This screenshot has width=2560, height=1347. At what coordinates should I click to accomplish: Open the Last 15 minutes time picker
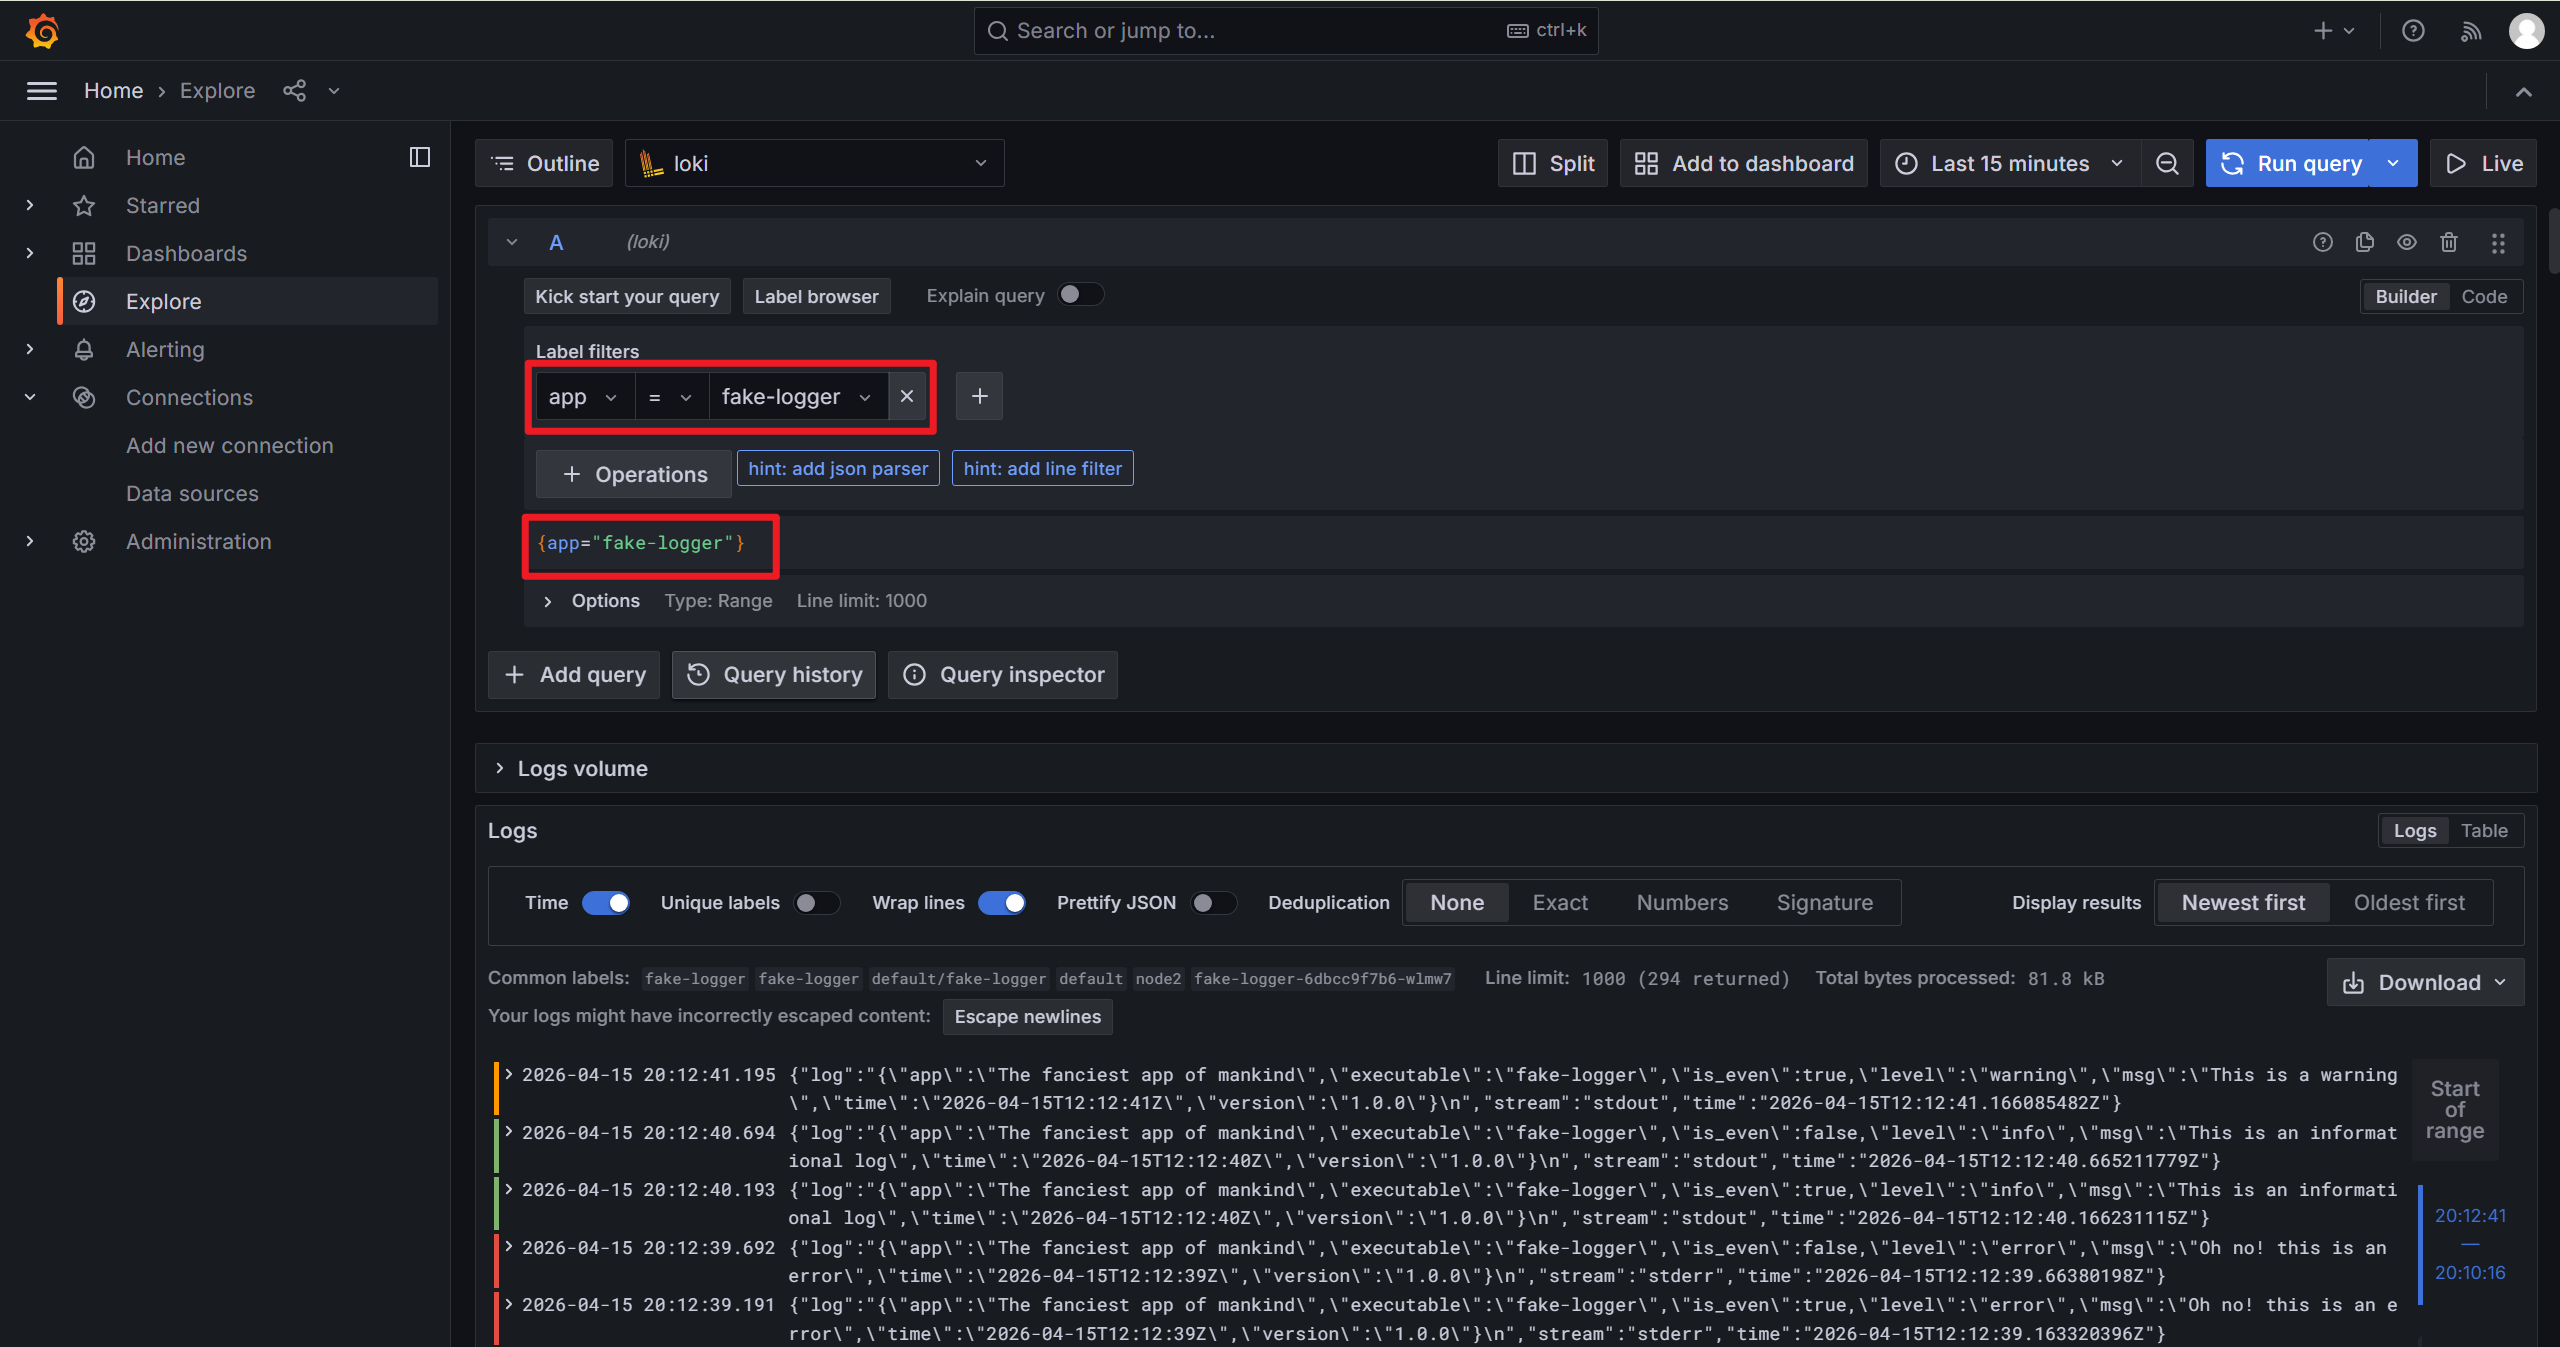coord(2011,163)
